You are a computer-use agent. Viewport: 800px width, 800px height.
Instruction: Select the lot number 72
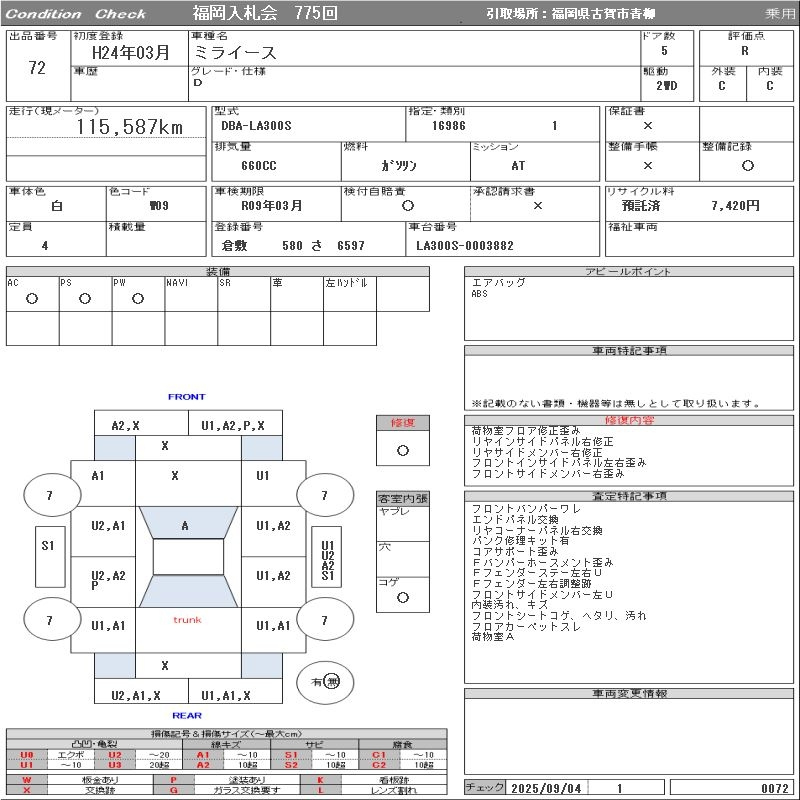click(37, 68)
